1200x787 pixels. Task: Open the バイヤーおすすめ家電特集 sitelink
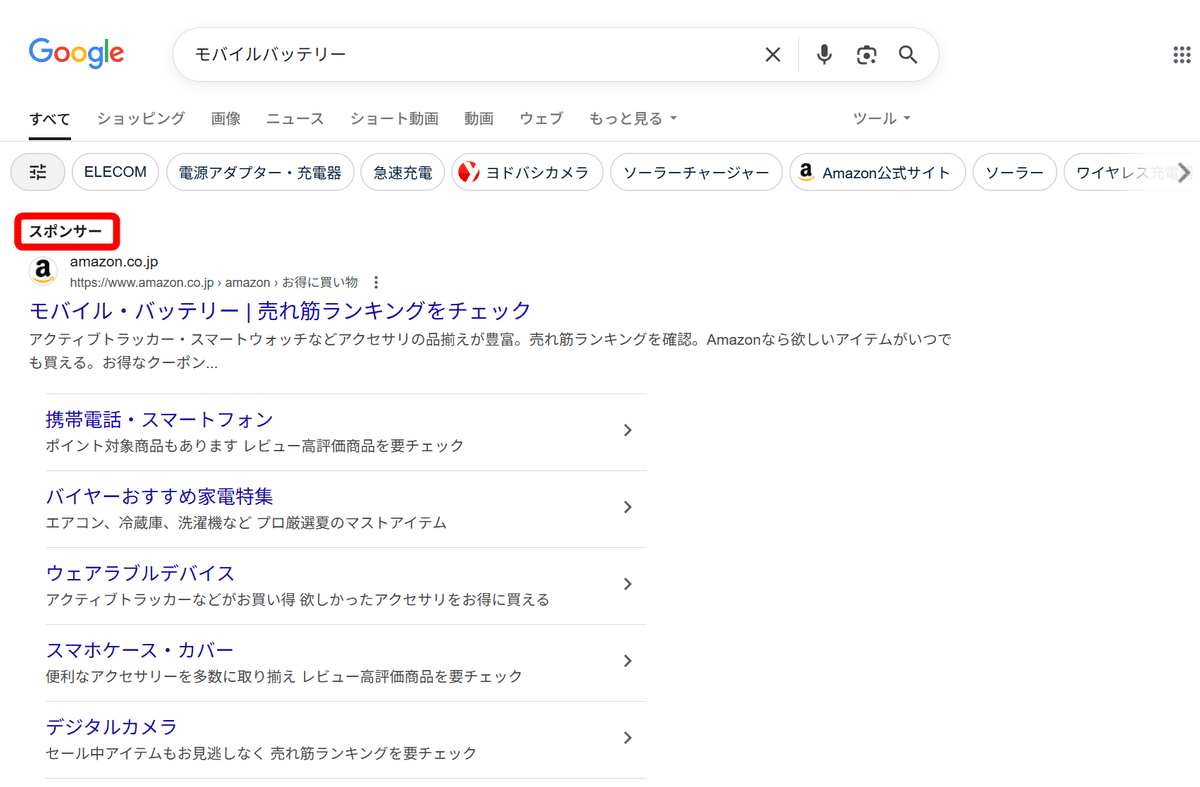[x=160, y=497]
